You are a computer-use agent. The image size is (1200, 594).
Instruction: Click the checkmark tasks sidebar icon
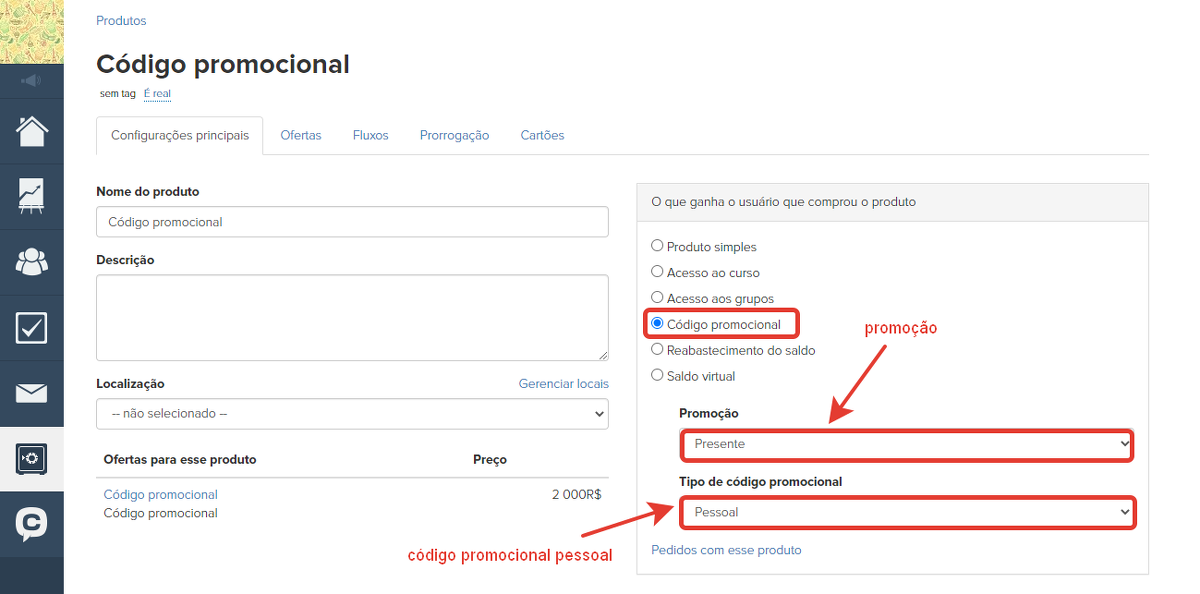[31, 327]
